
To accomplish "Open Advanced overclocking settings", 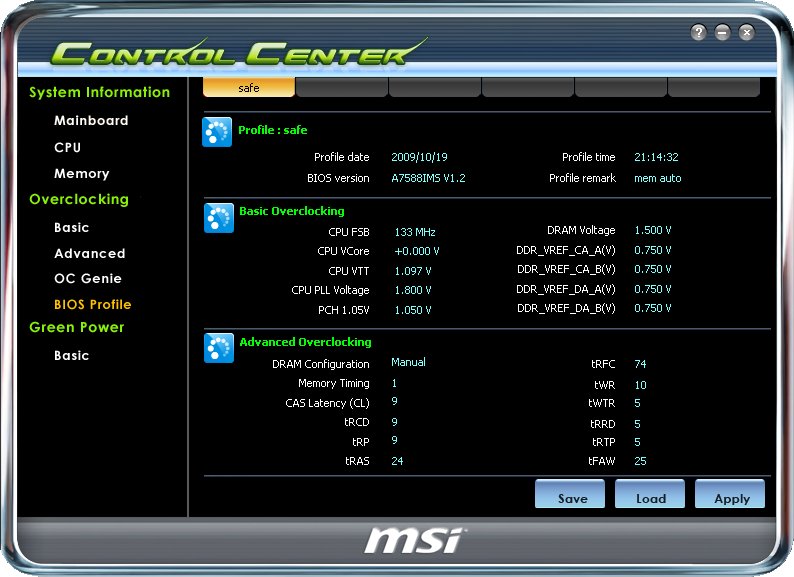I will click(x=90, y=253).
